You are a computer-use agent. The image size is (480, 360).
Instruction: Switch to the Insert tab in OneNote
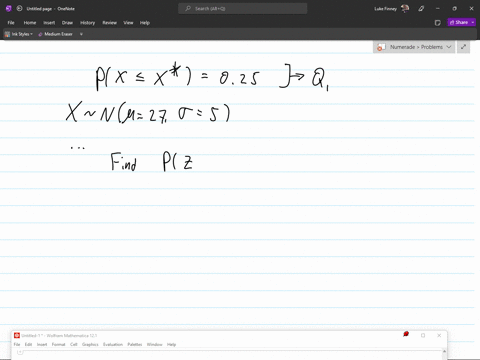(49, 23)
